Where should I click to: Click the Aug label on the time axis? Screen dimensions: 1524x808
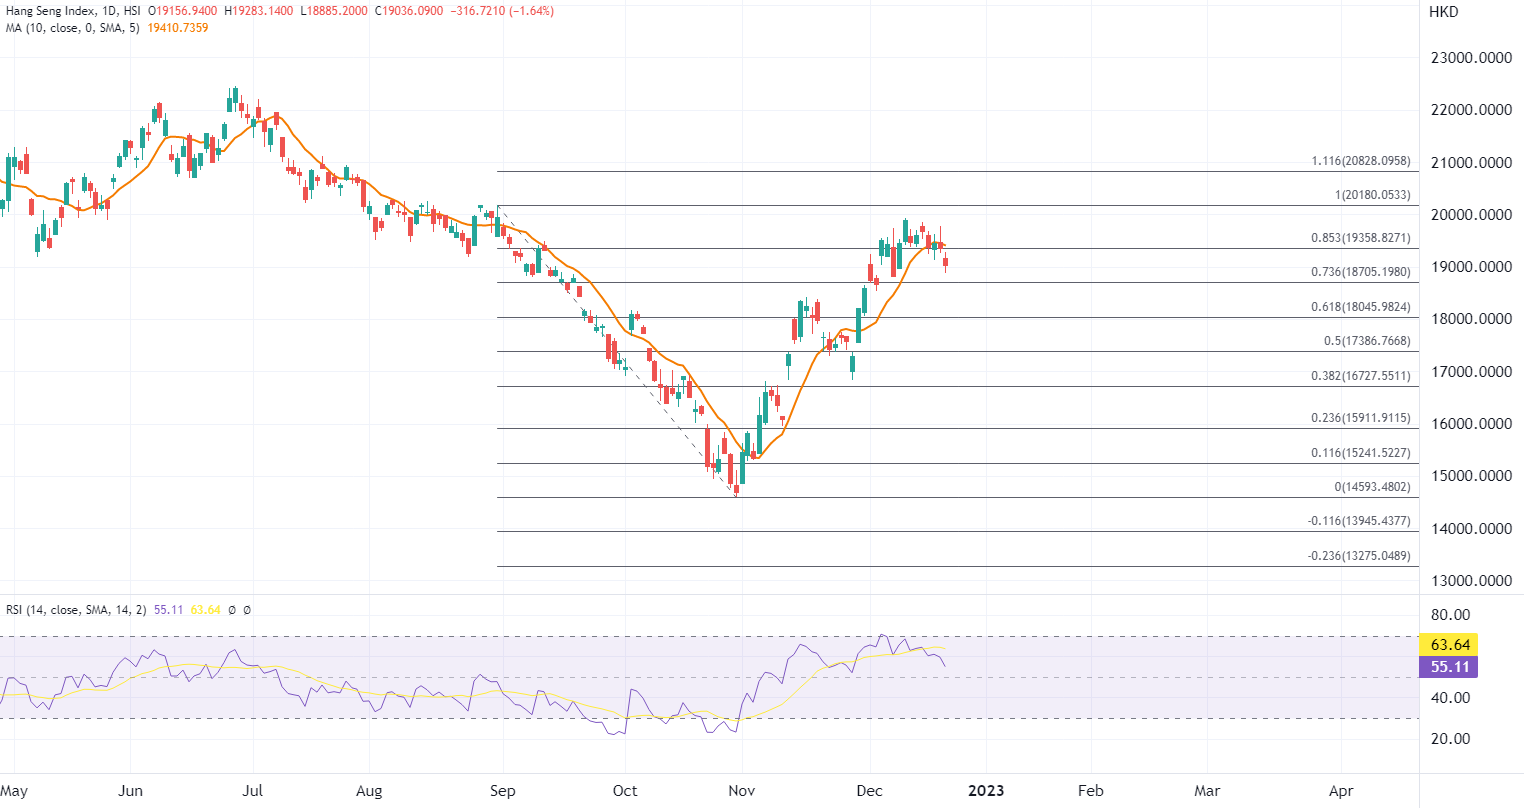coord(369,791)
